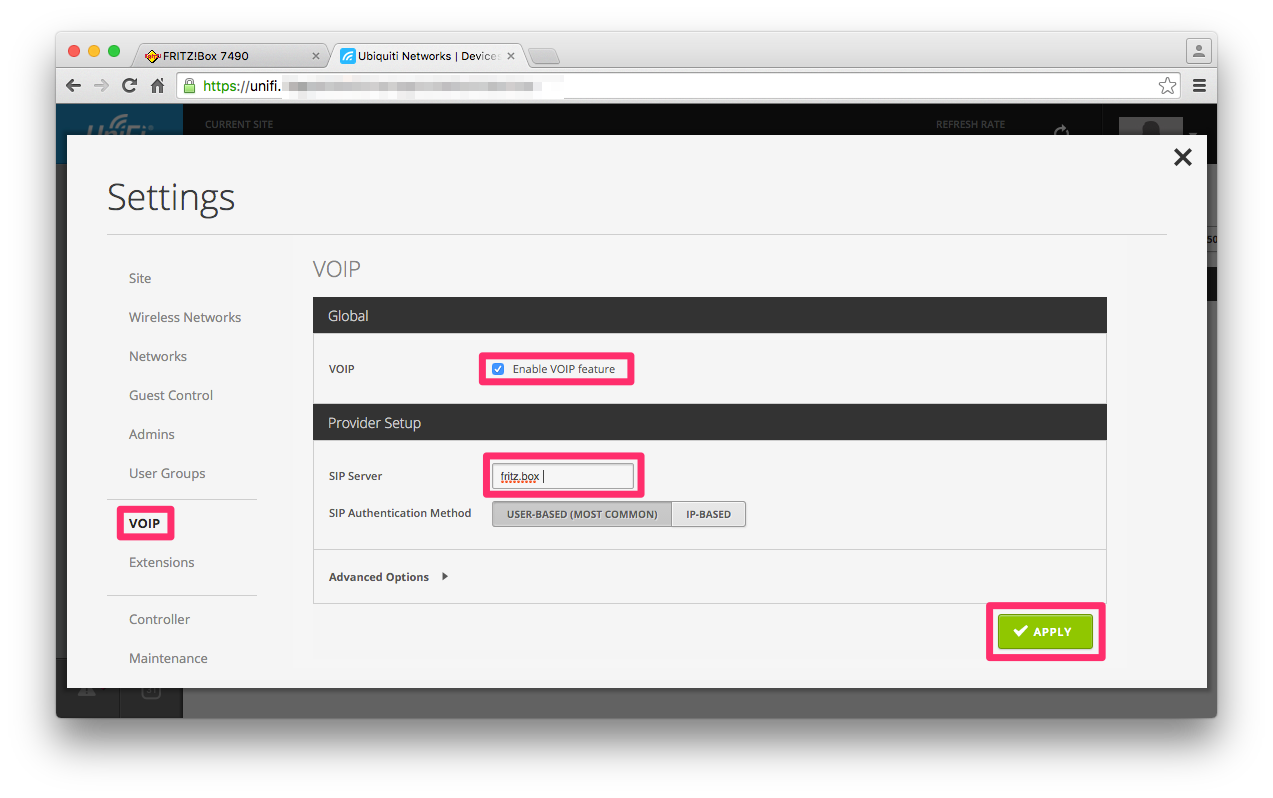Open the Extensions settings section

click(162, 562)
